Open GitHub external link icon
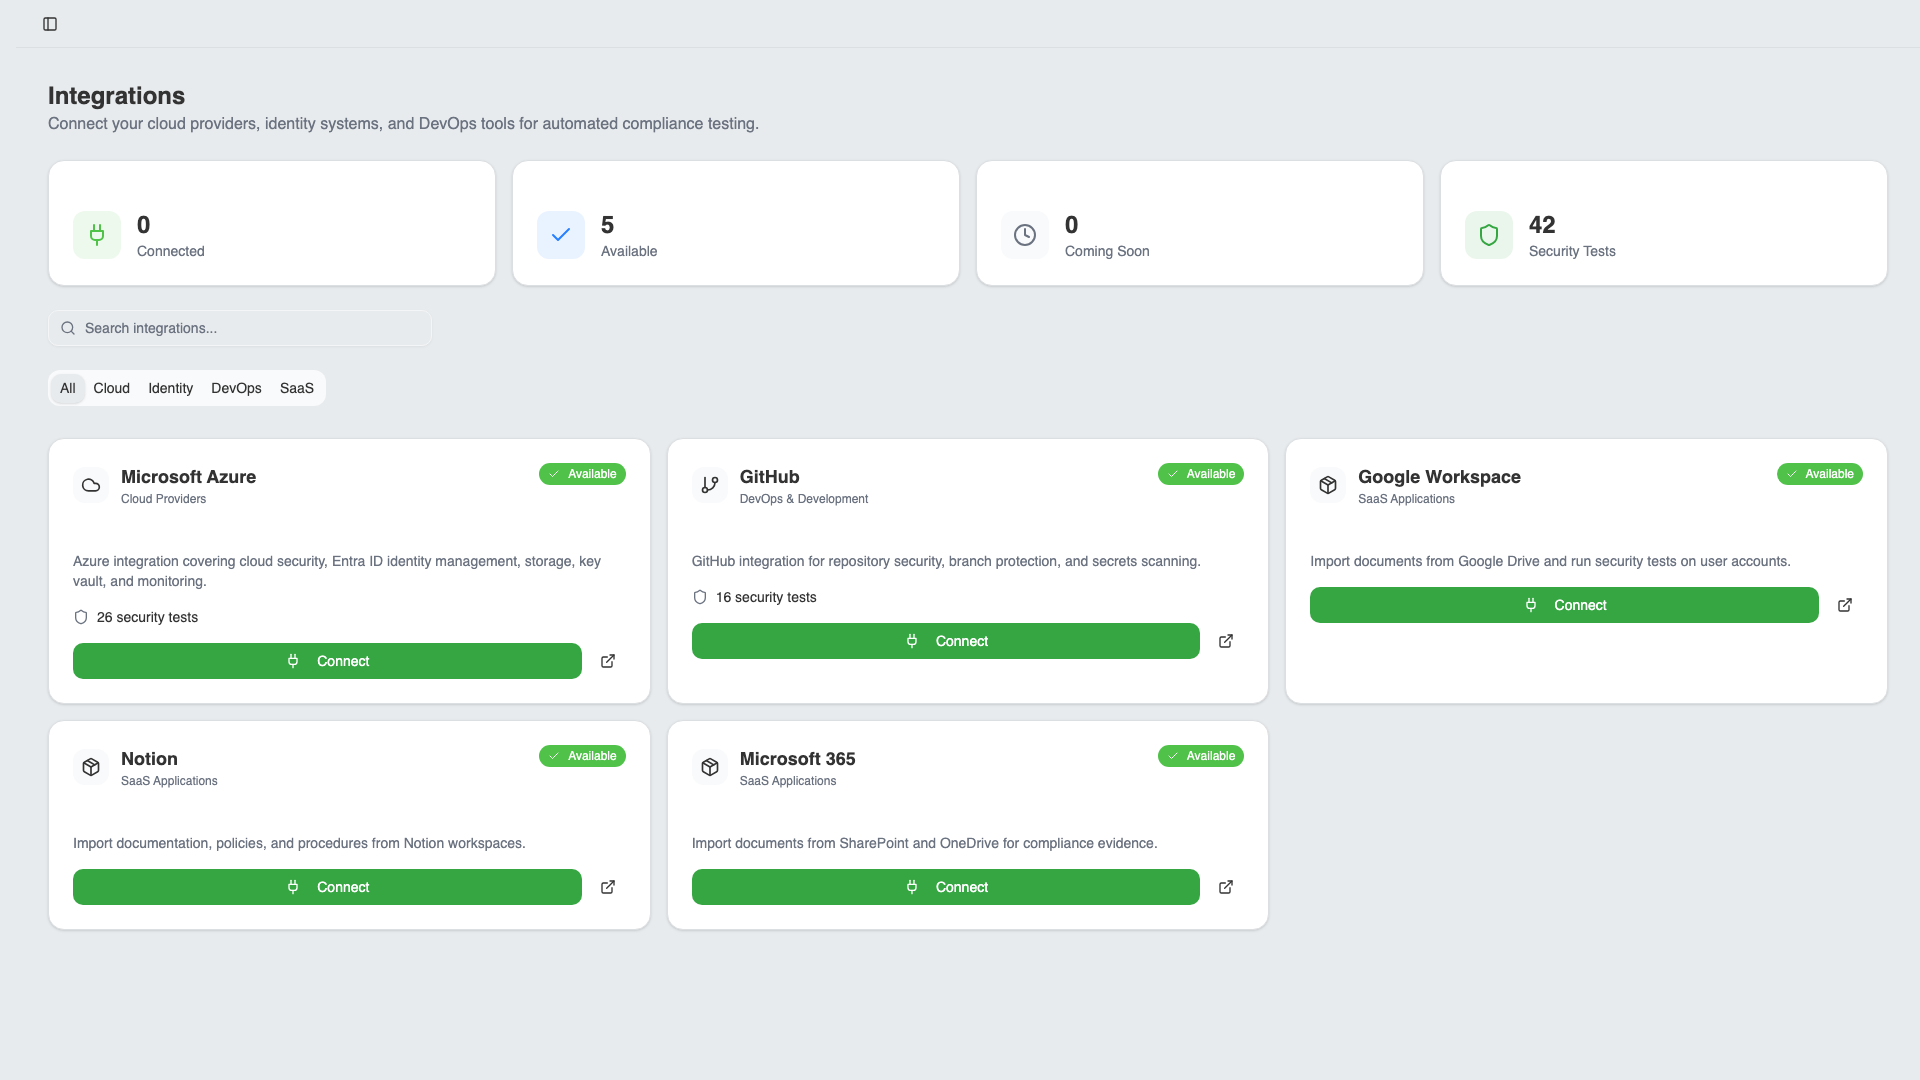Viewport: 1920px width, 1080px height. pos(1226,641)
